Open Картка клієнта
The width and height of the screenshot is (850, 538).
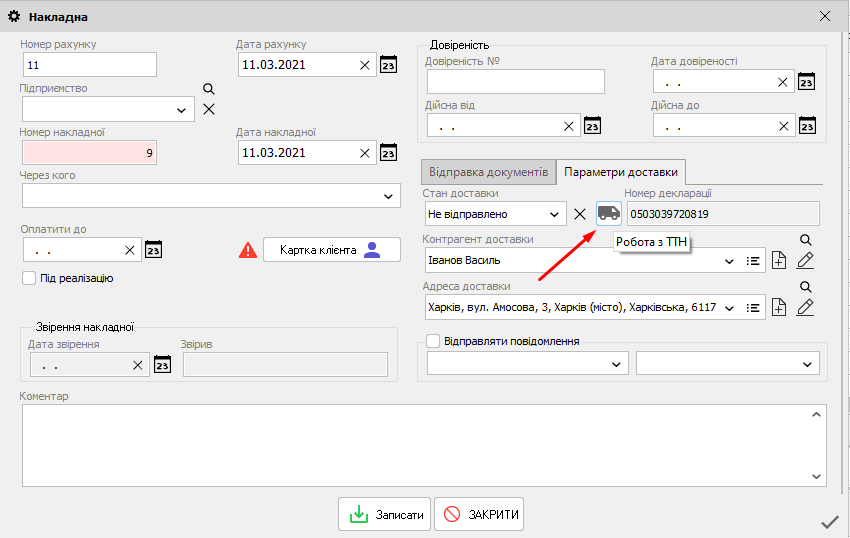pos(330,250)
